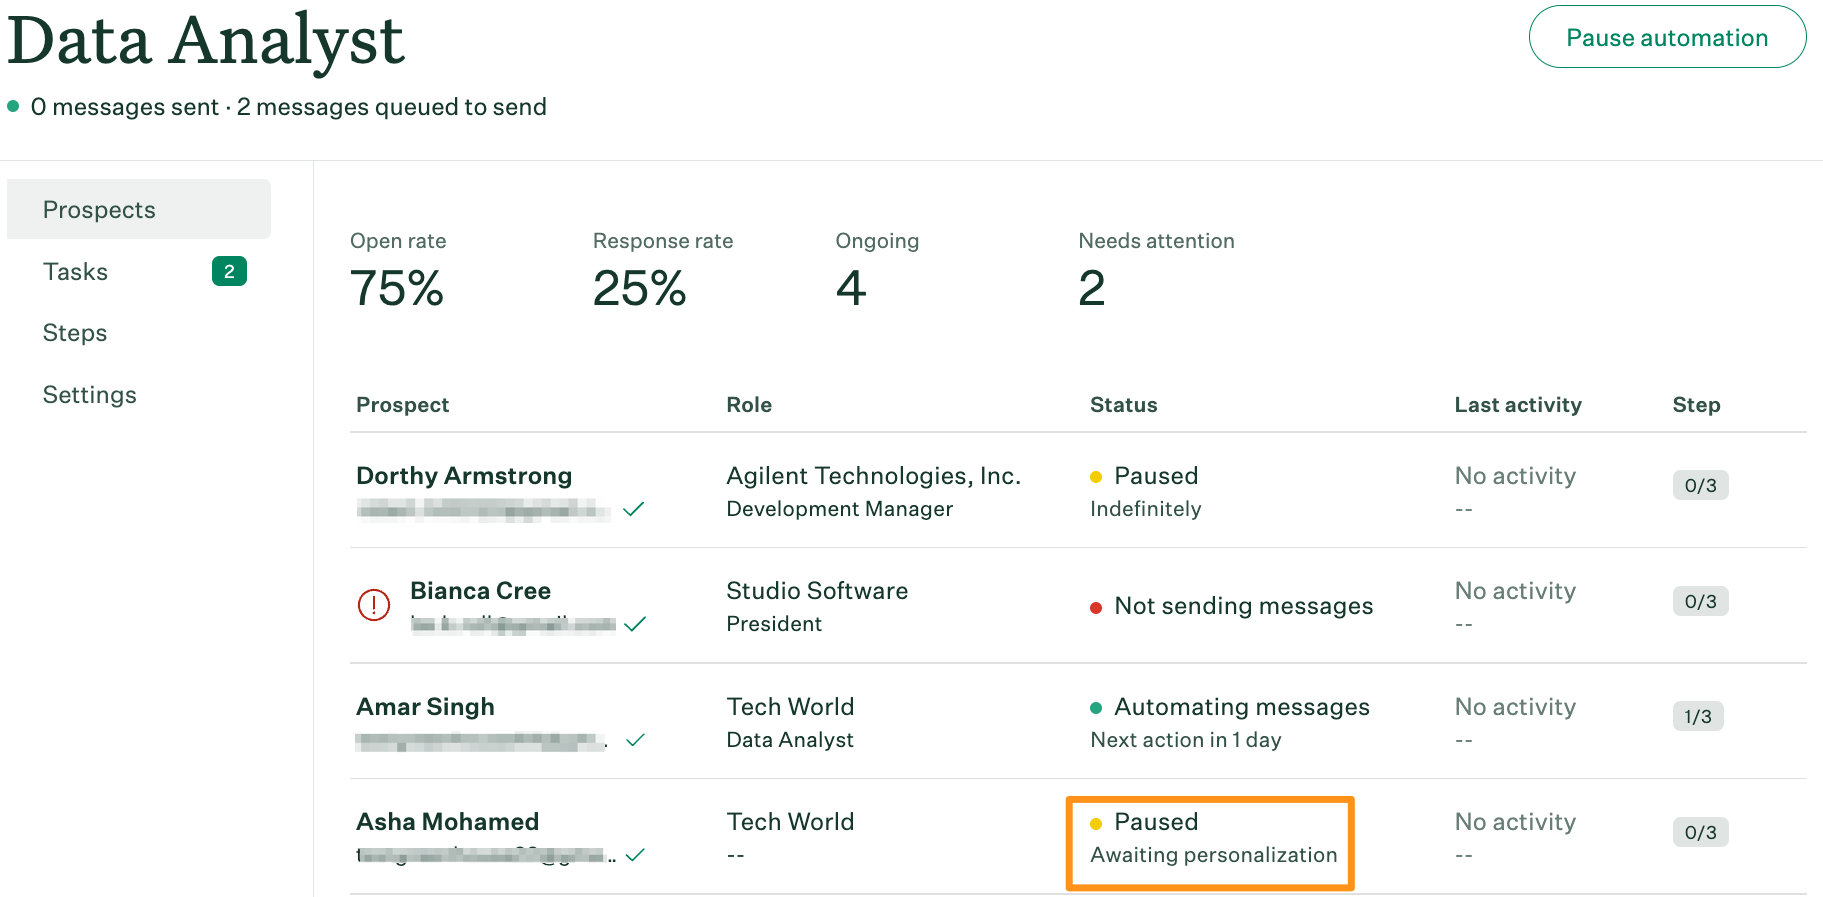Switch to the Tasks section
This screenshot has height=897, width=1823.
point(76,272)
